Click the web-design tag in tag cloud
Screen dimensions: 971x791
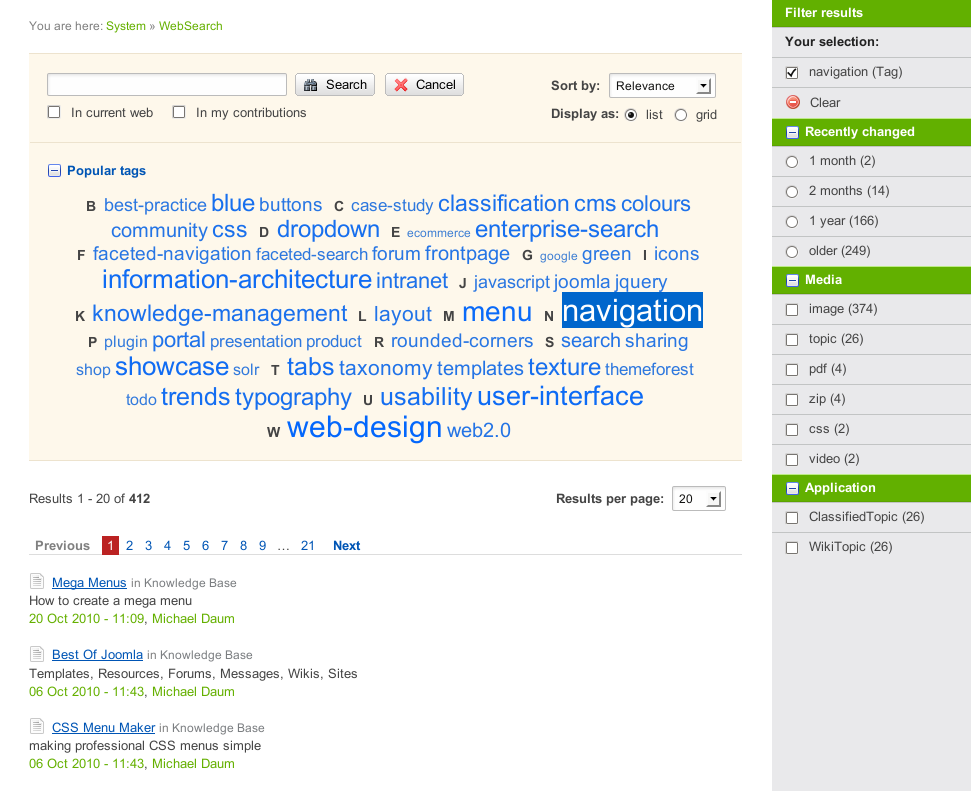coord(364,428)
